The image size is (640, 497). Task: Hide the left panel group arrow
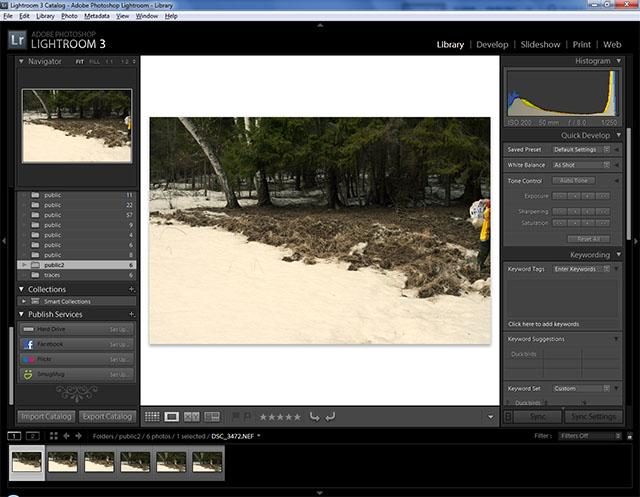[4, 241]
